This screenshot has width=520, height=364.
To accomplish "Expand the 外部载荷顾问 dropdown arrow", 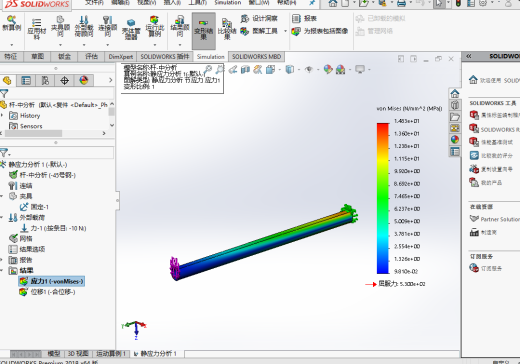I will [84, 45].
